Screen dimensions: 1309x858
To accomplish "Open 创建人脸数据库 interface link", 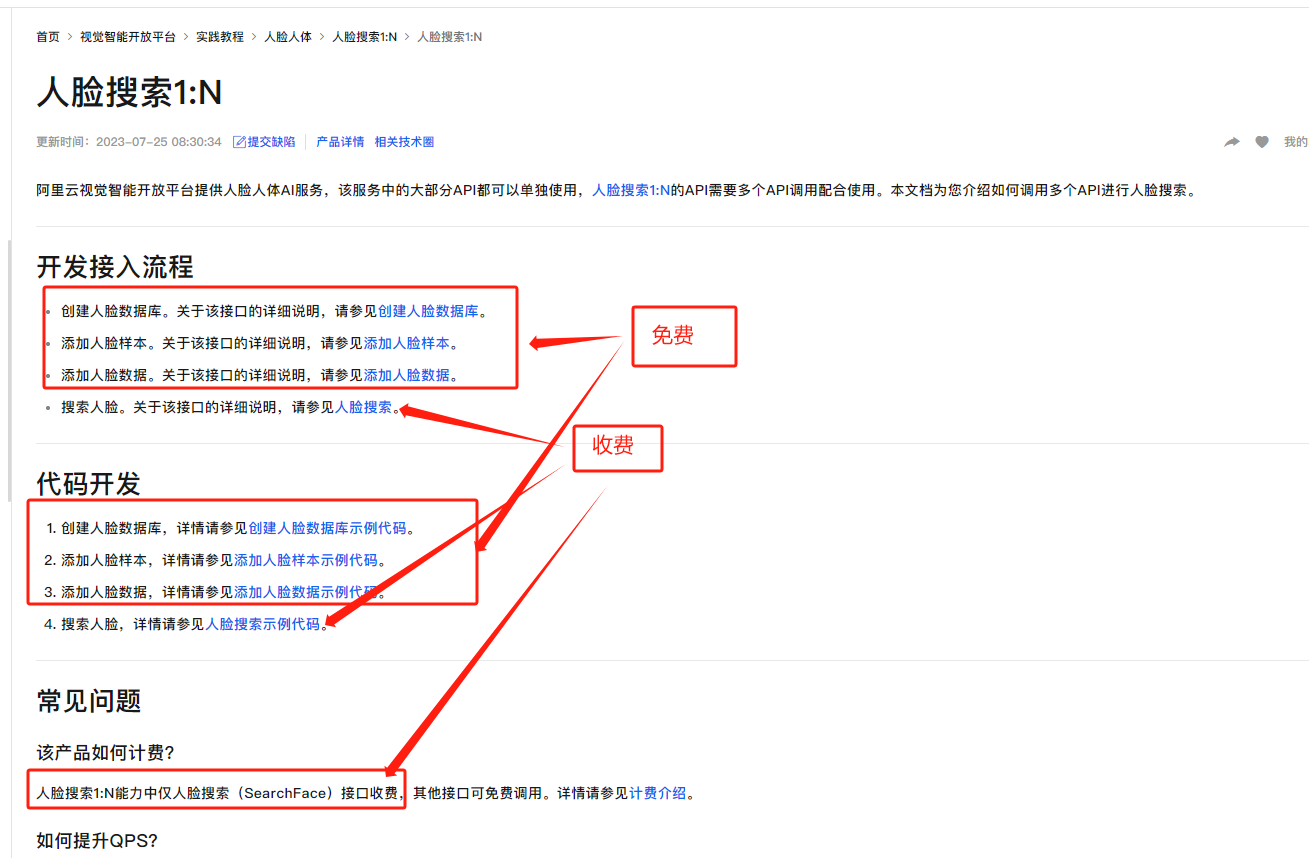I will click(428, 311).
